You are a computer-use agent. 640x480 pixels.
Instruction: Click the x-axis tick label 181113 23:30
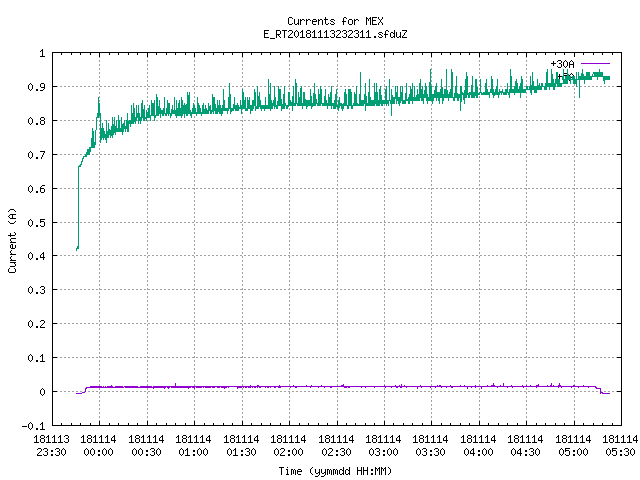51,446
